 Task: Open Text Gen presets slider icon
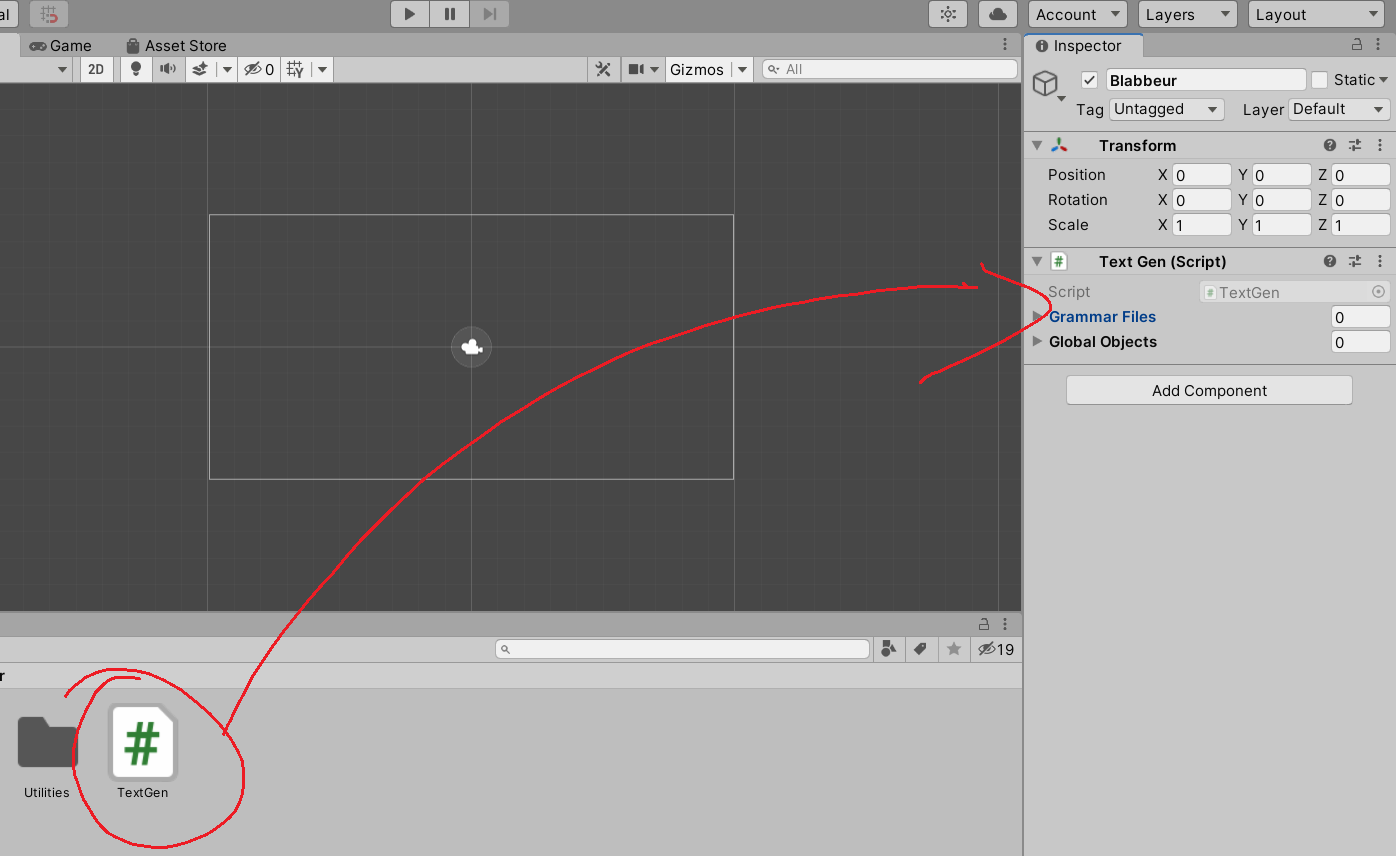[1355, 262]
